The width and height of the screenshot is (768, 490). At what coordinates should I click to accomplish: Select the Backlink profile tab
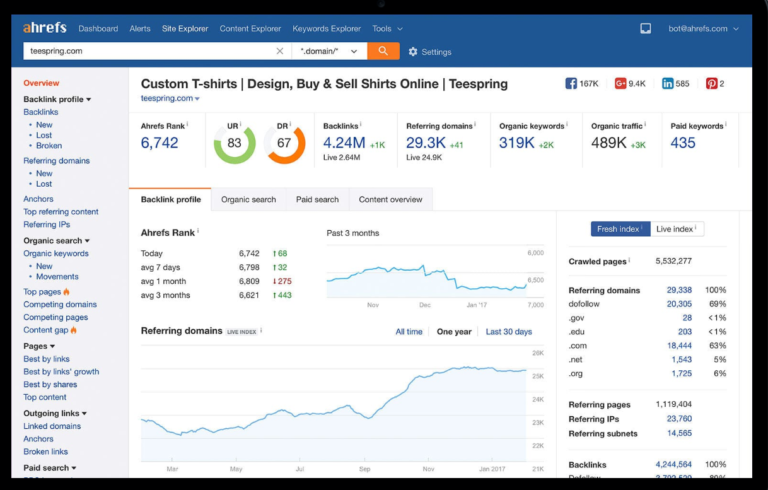[x=170, y=199]
